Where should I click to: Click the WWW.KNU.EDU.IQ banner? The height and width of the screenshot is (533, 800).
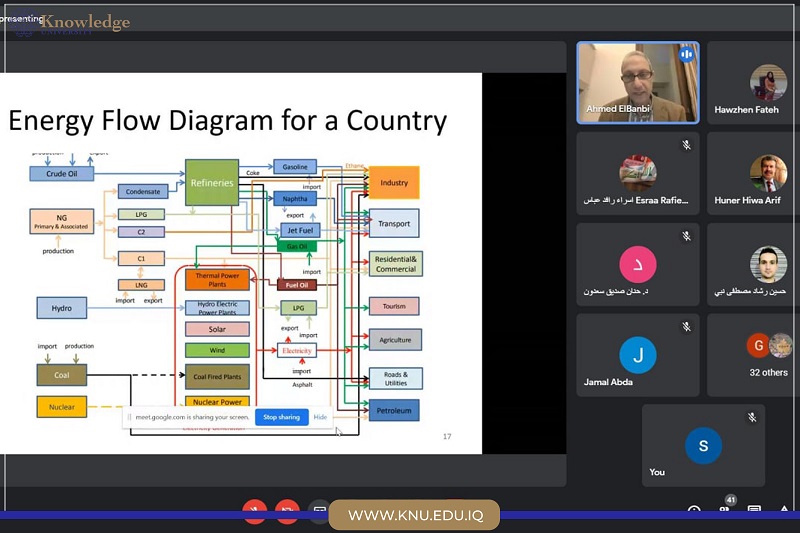(414, 515)
